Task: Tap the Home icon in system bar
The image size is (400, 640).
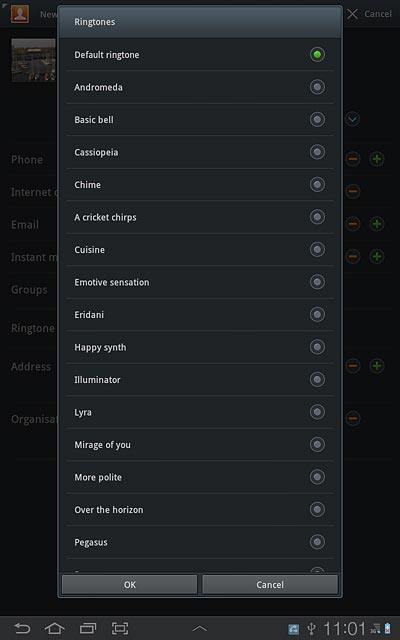Action: pyautogui.click(x=55, y=628)
